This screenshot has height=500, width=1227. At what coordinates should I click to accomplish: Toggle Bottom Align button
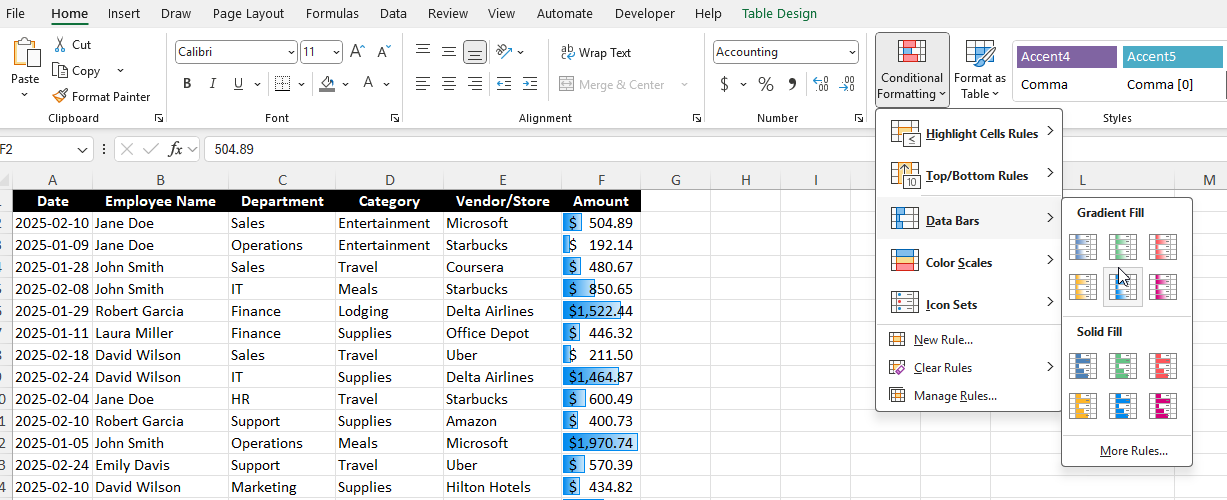point(475,52)
